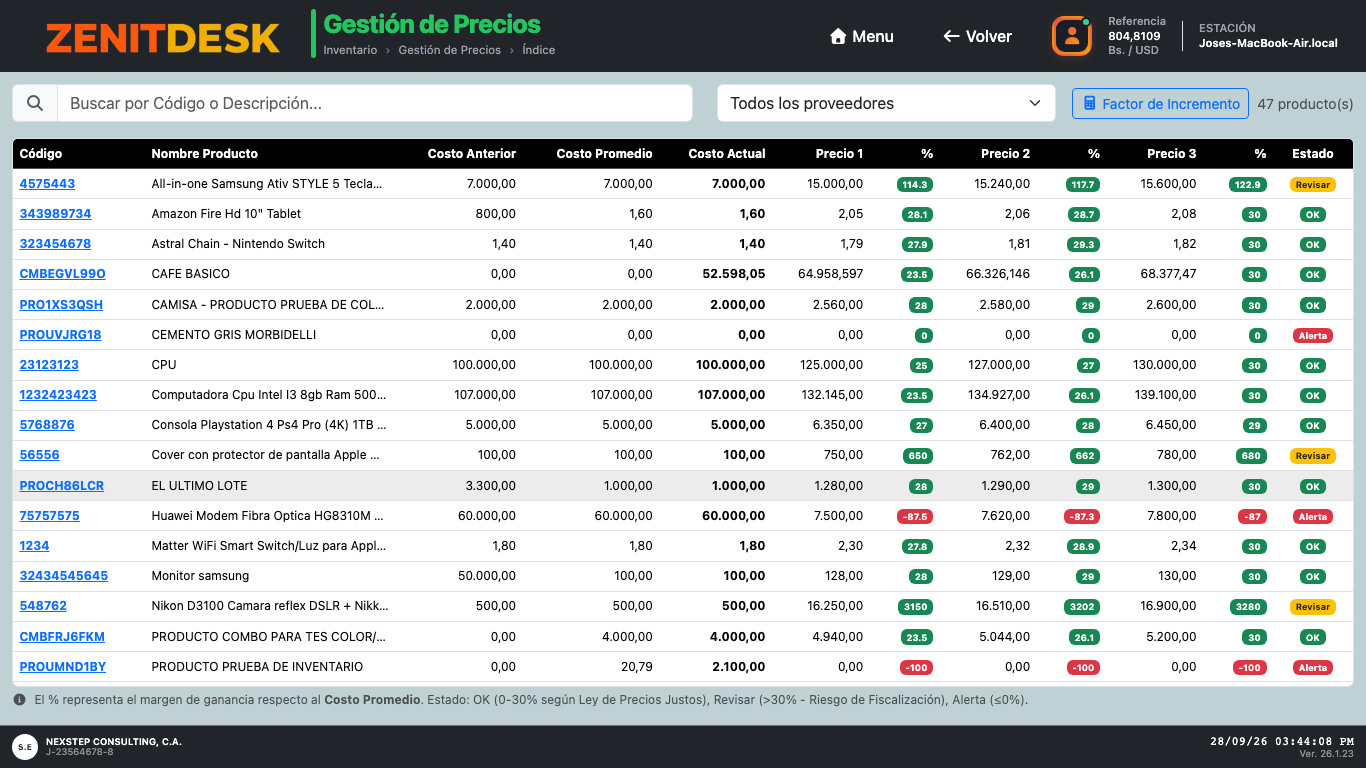Viewport: 1366px width, 768px height.
Task: Open product code 4575443
Action: tap(47, 184)
